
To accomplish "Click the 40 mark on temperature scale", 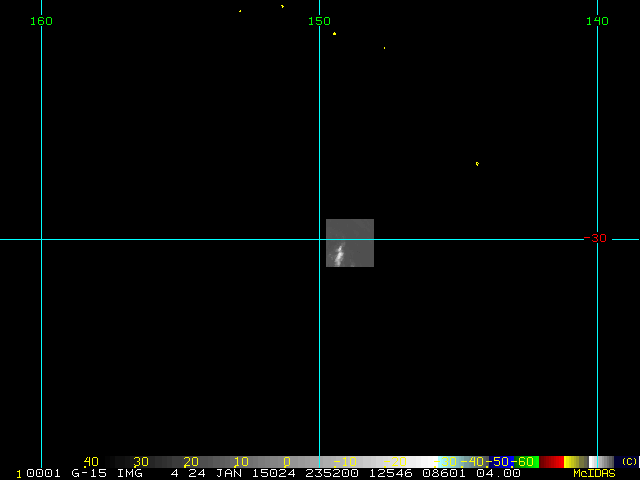I will click(x=91, y=462).
